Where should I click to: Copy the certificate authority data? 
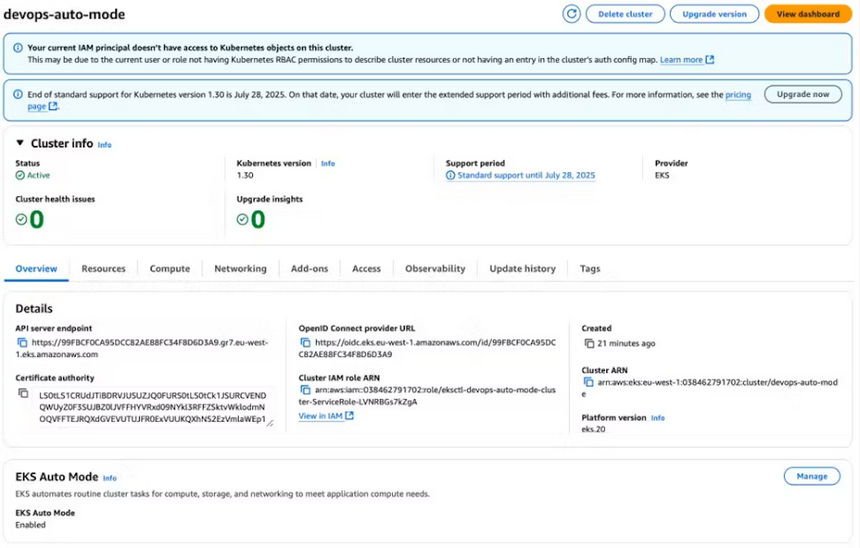[23, 393]
